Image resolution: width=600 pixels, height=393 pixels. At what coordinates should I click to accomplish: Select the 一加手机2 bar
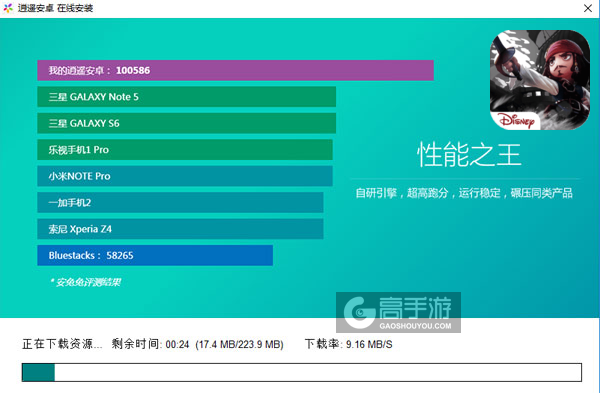(x=180, y=202)
